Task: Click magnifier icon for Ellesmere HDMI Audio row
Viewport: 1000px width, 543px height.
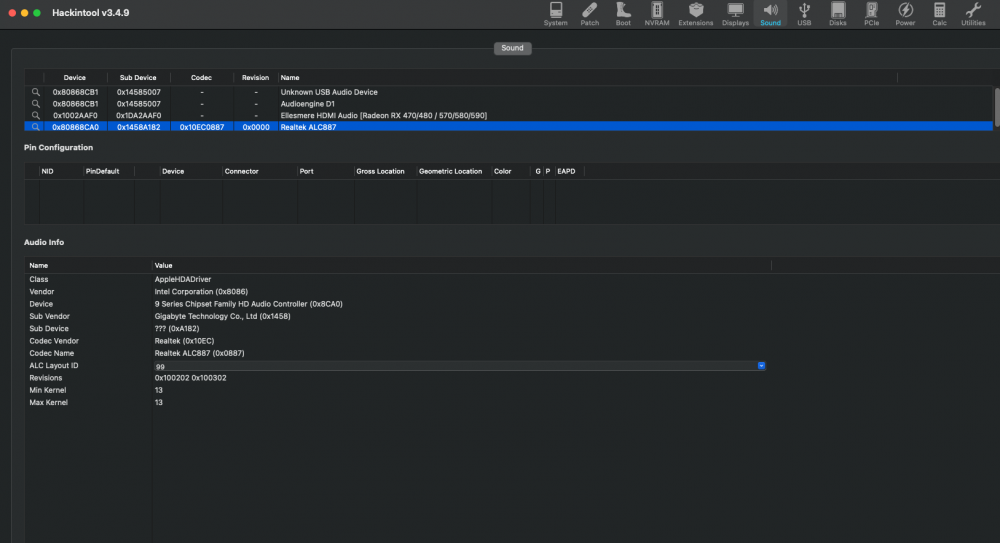Action: coord(36,115)
